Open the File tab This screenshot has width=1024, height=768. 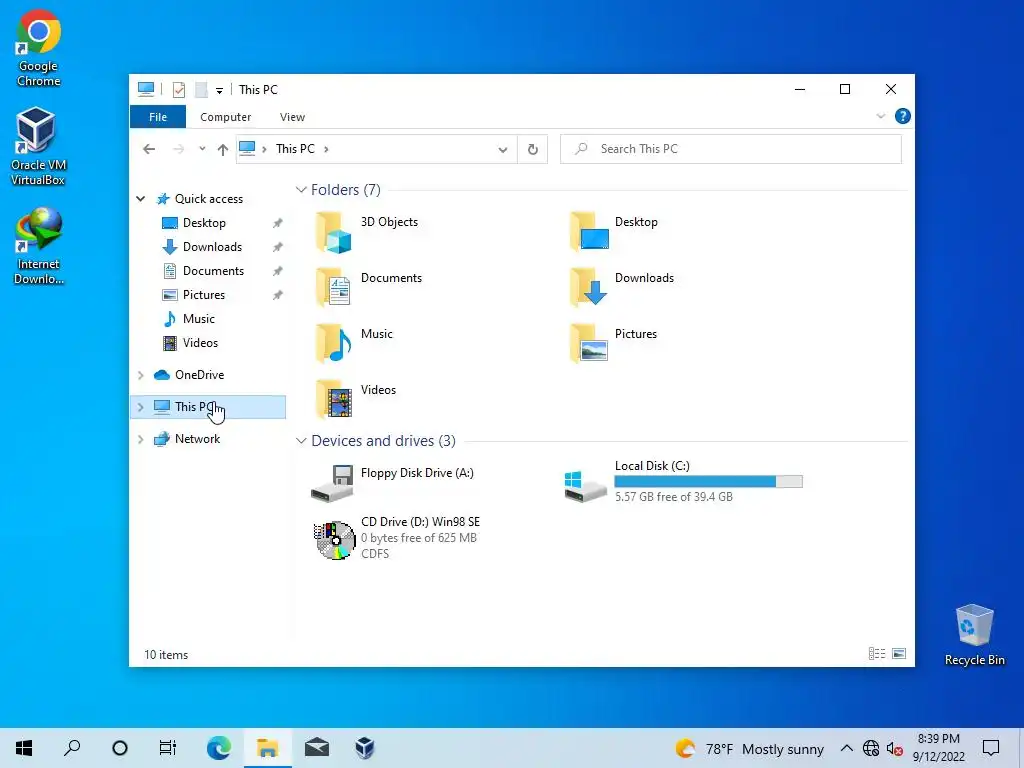click(158, 117)
